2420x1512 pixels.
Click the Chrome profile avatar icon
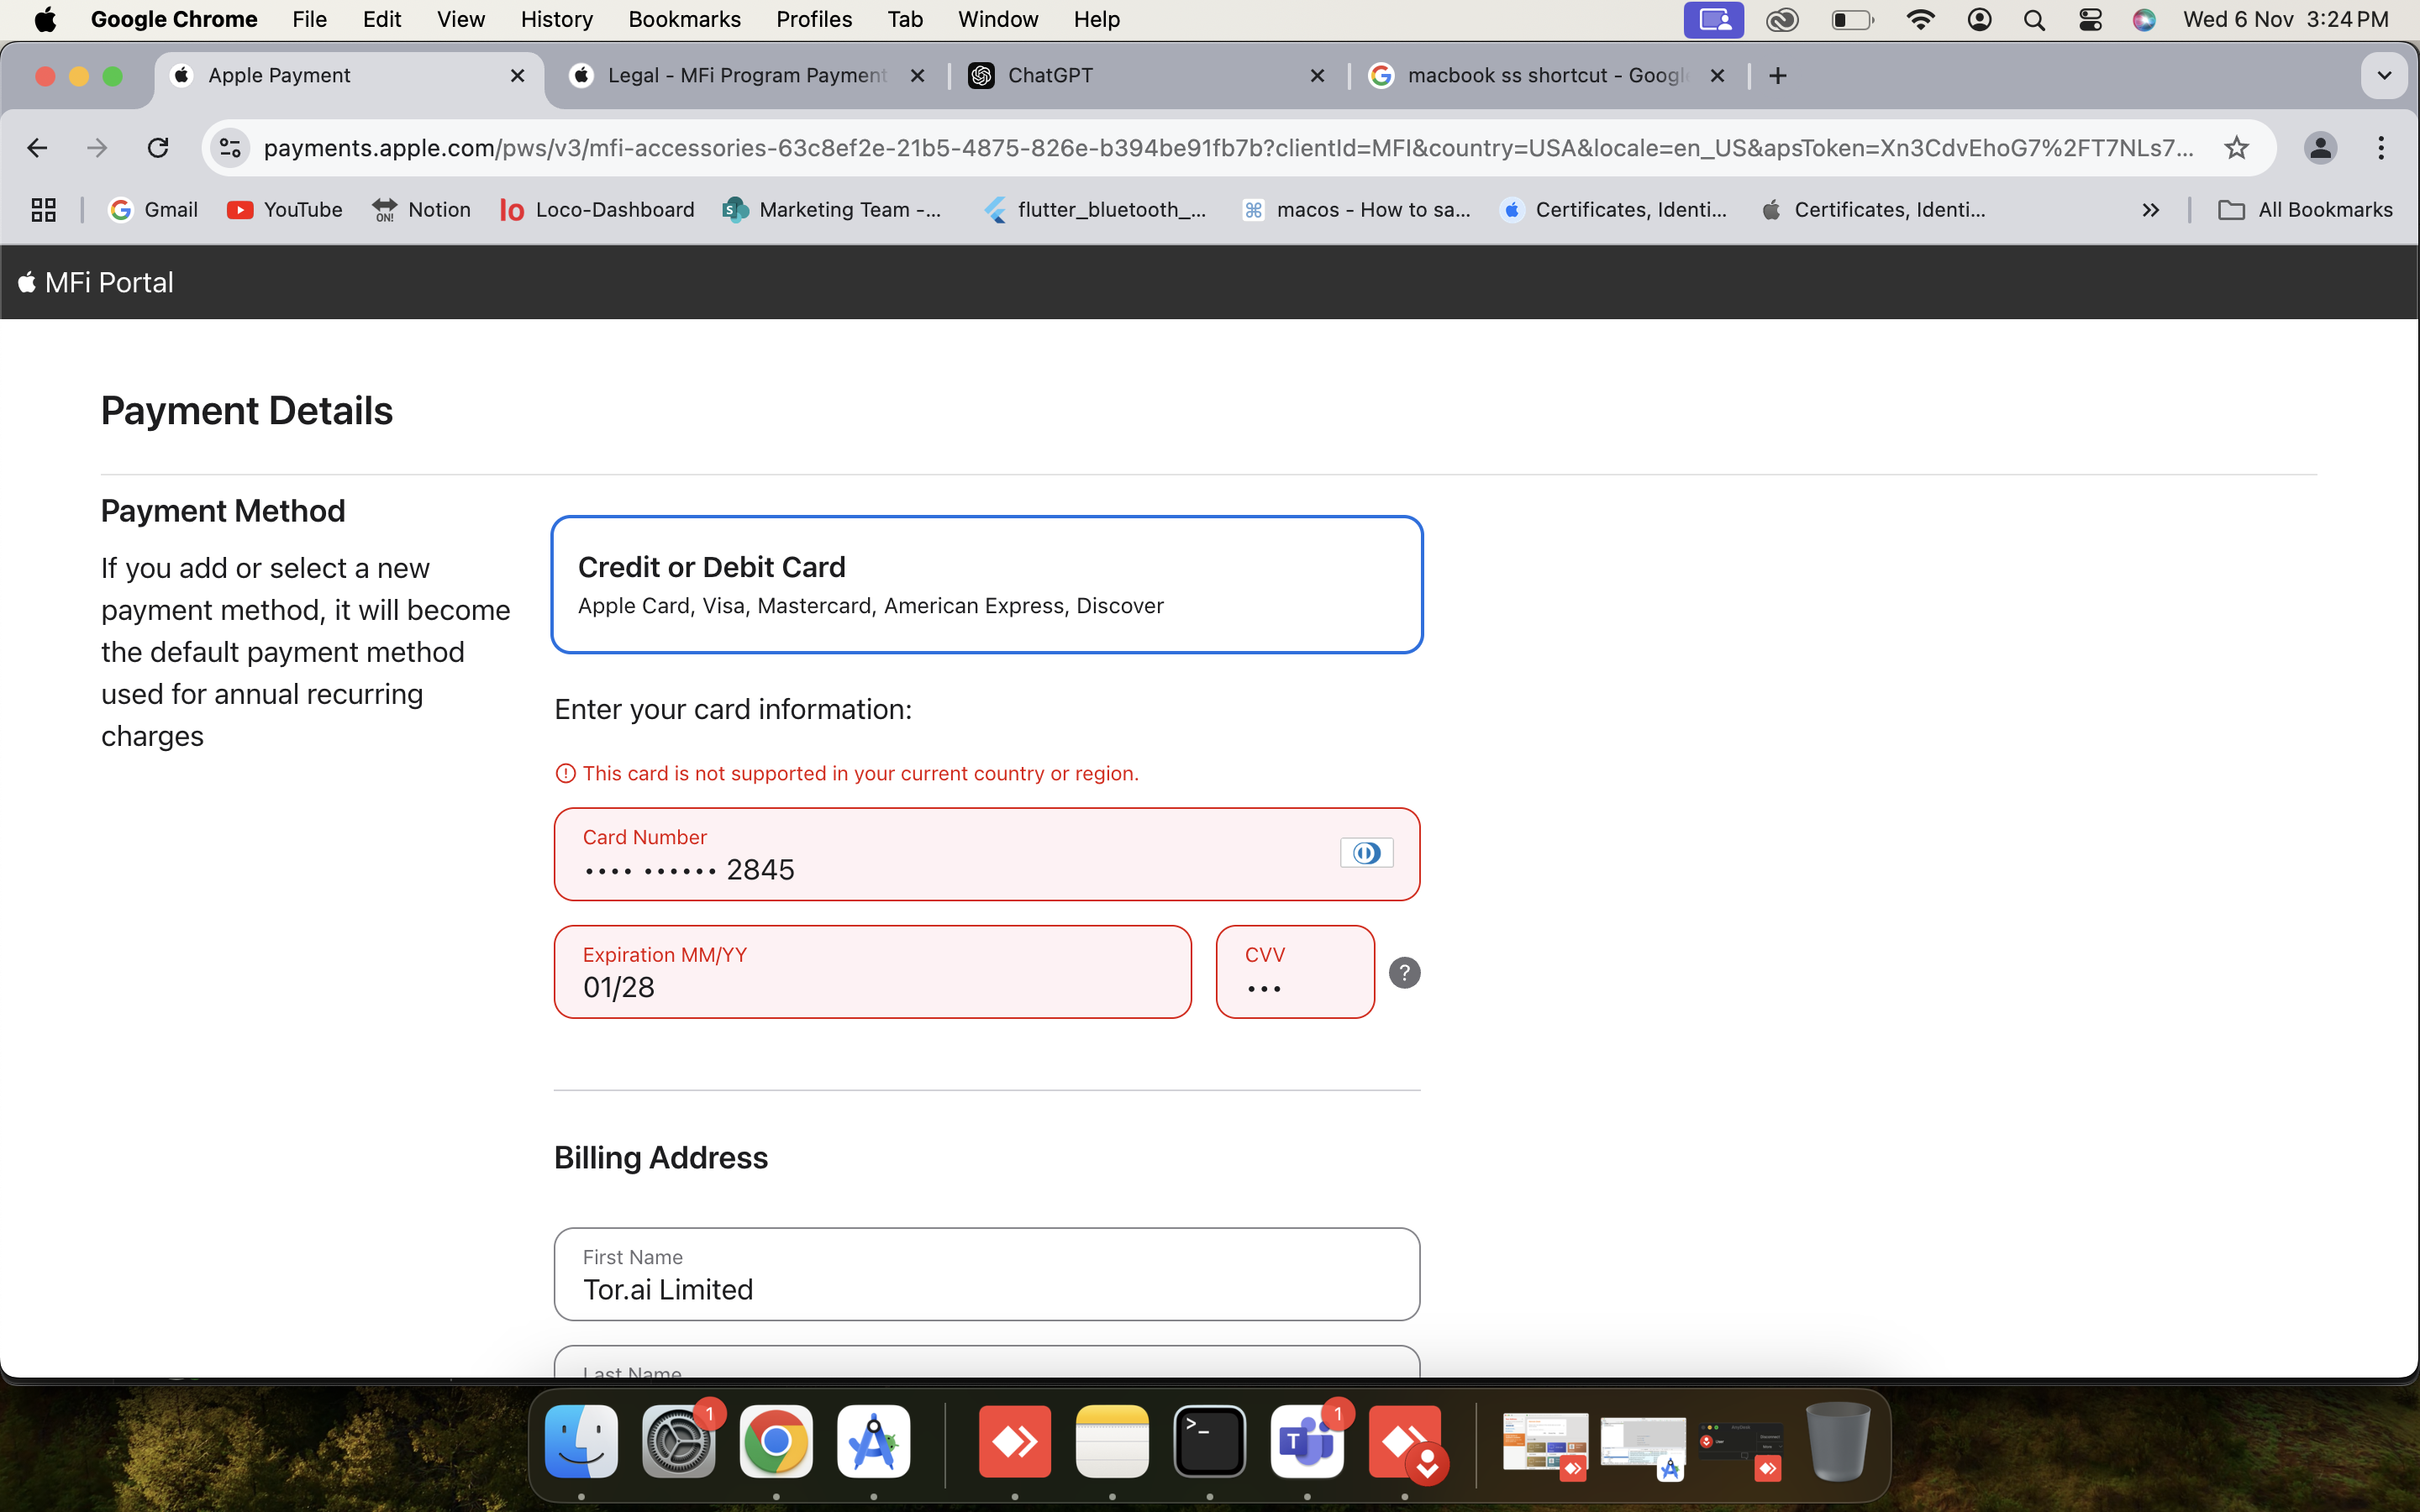2320,148
